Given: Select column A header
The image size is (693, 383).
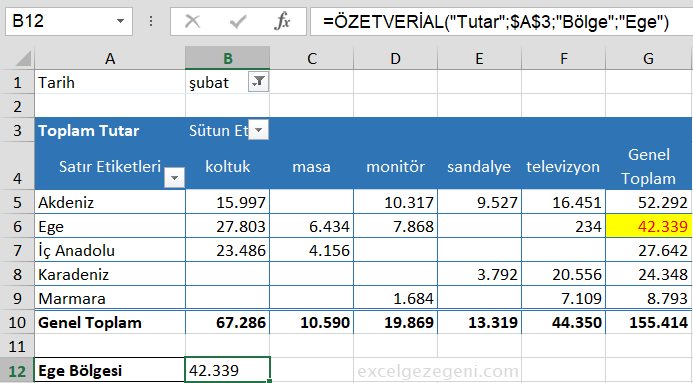Looking at the screenshot, I should (x=110, y=58).
